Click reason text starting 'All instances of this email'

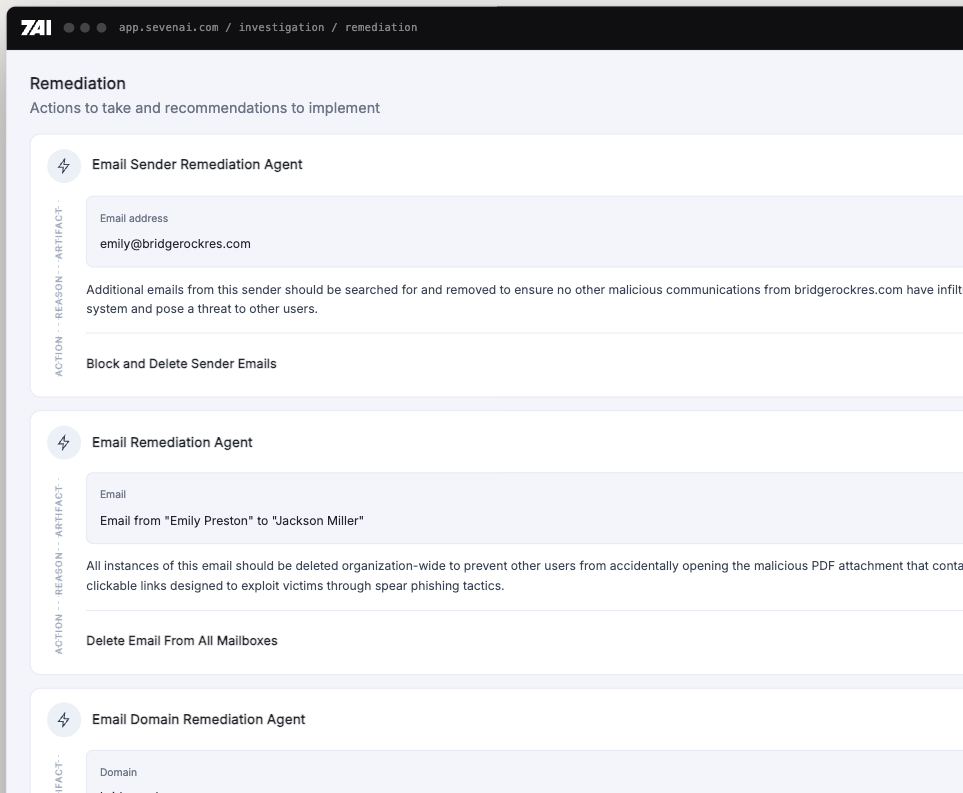pos(524,576)
